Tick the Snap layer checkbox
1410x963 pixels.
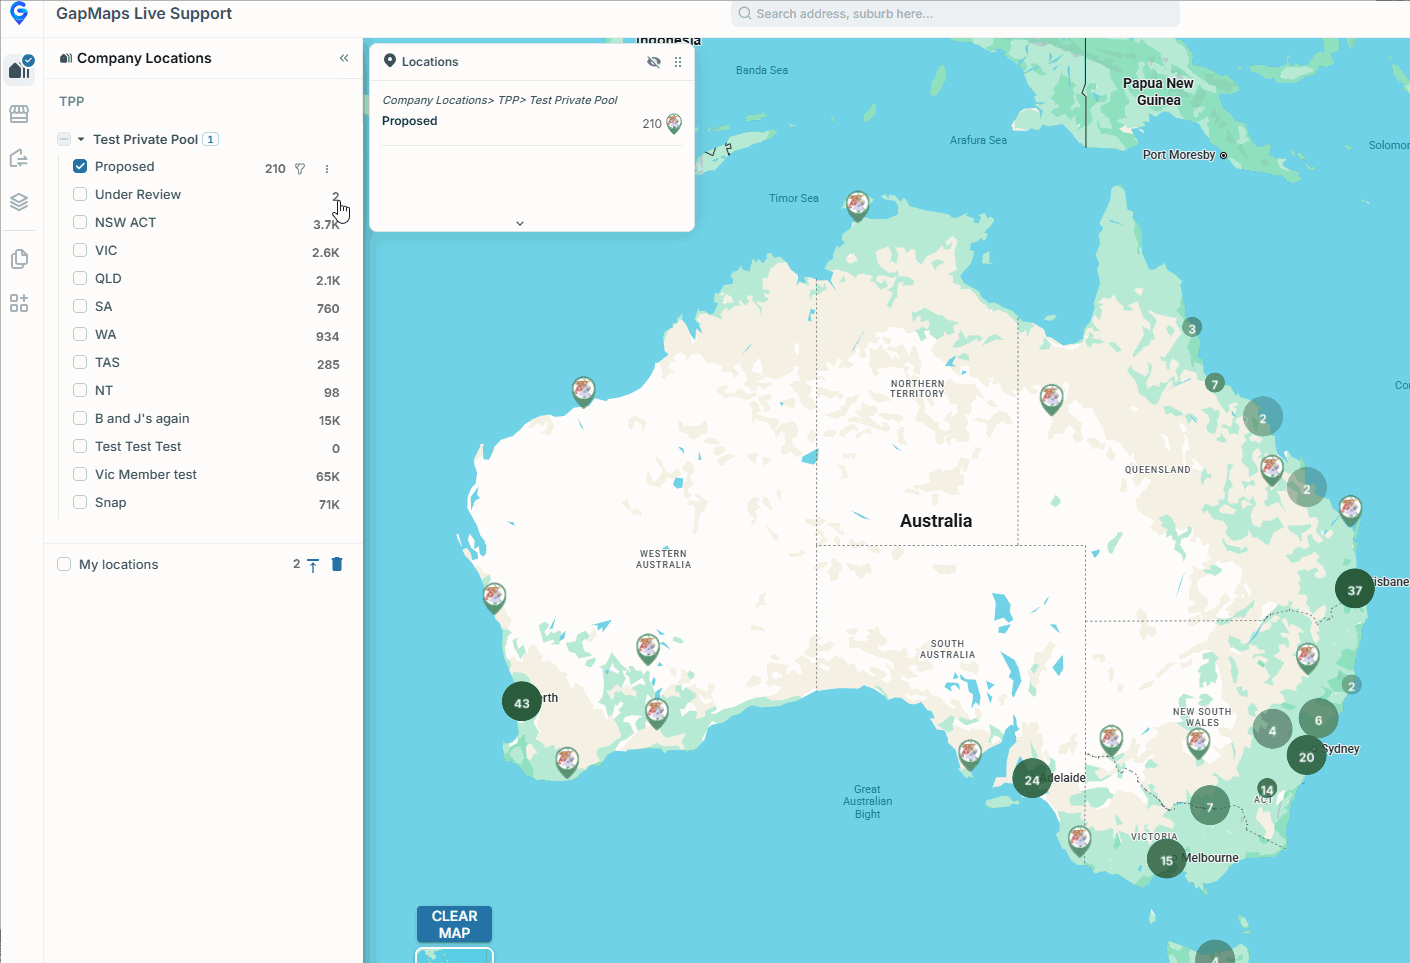pyautogui.click(x=80, y=502)
